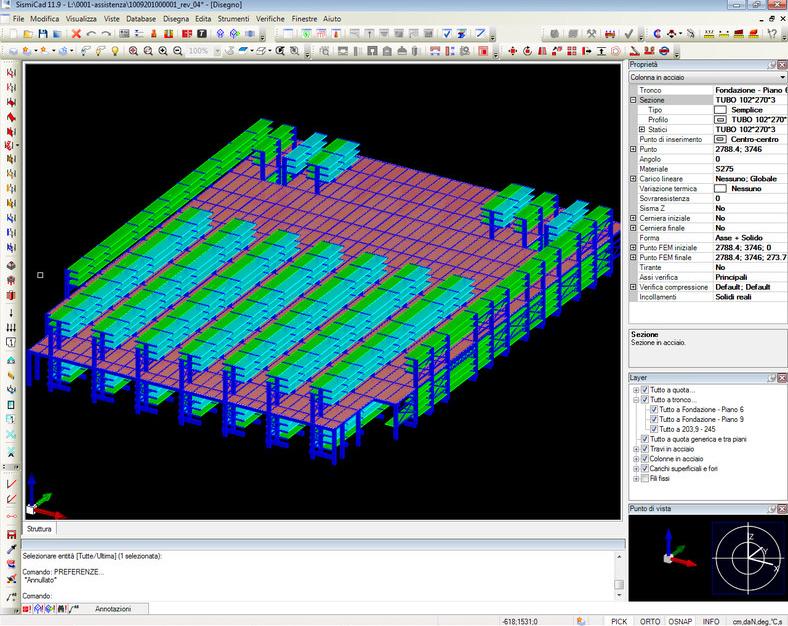Viewport: 788px width, 626px height.
Task: Toggle ORTO mode in status bar
Action: coord(649,620)
